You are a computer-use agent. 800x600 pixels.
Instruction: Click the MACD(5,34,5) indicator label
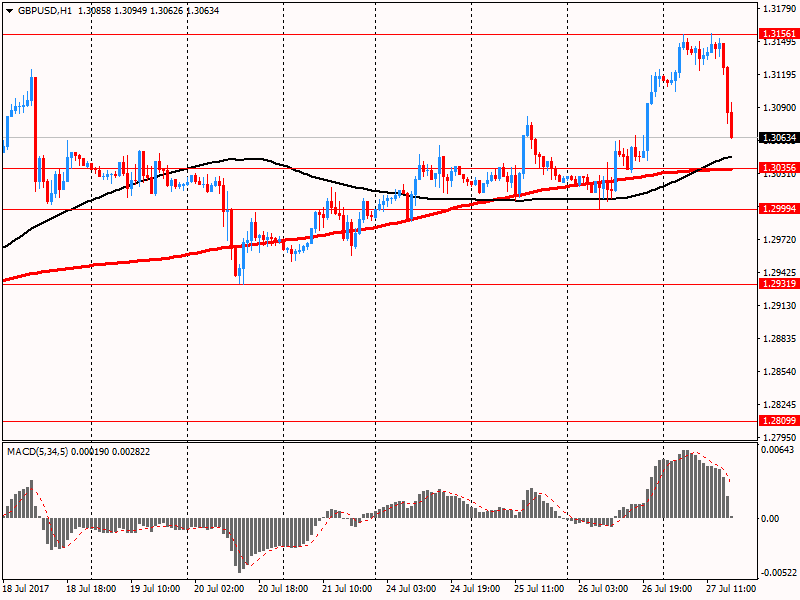(38, 452)
